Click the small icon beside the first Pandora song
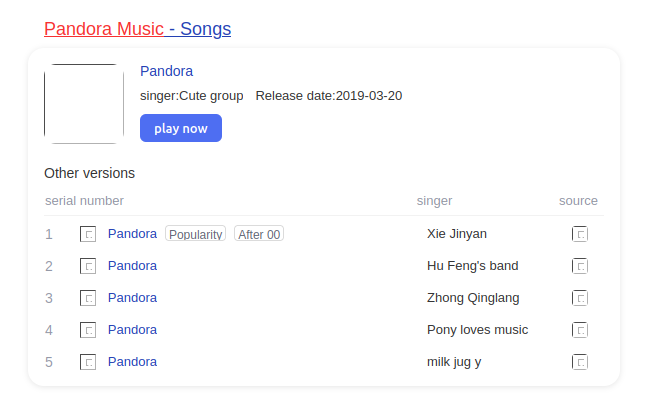Image resolution: width=657 pixels, height=405 pixels. tap(88, 234)
